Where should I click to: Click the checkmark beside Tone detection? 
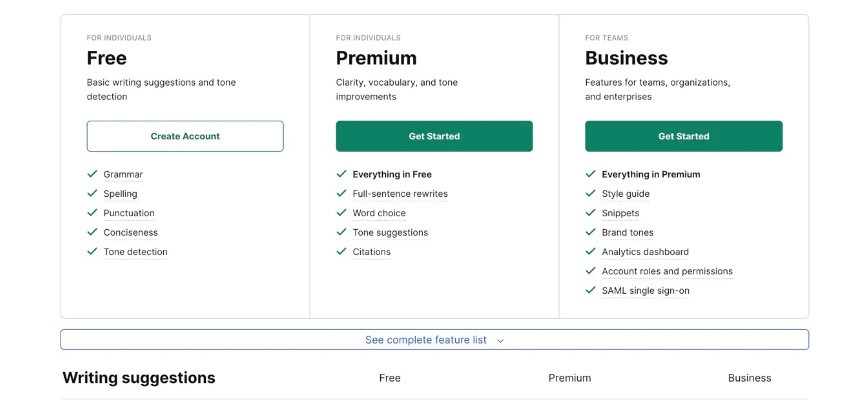(x=92, y=251)
